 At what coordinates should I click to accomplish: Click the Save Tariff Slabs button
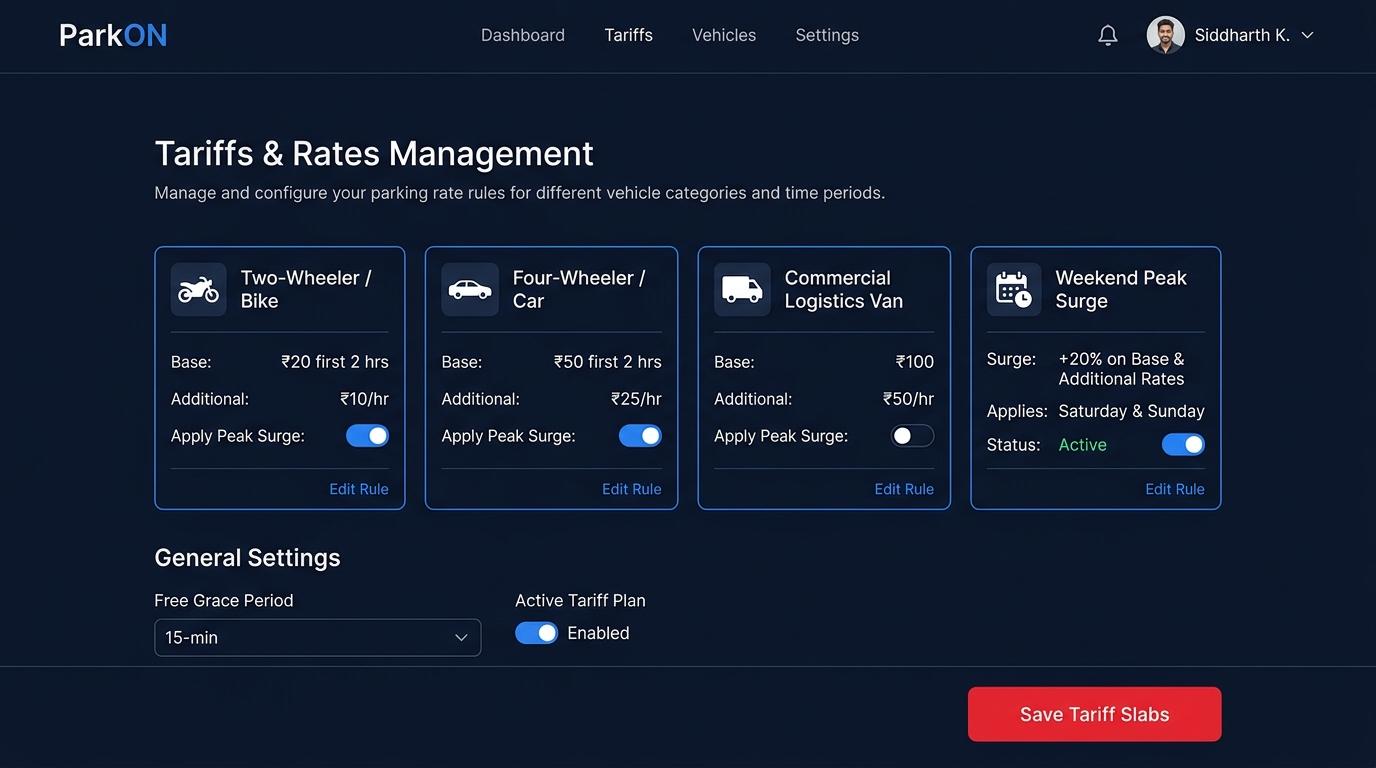(x=1094, y=714)
